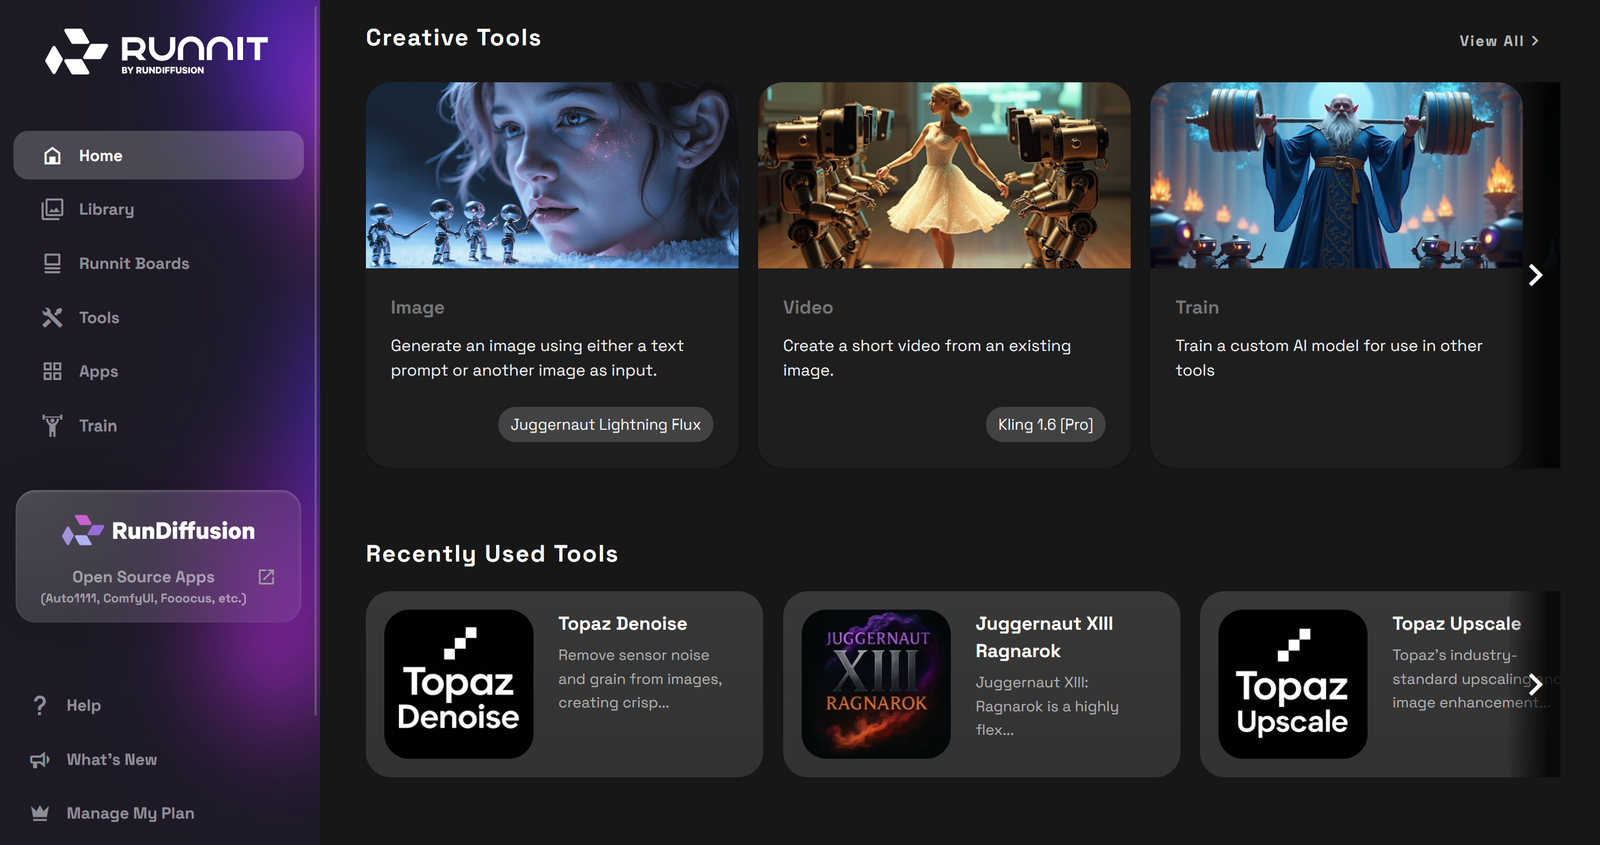Click '(Auto1111, ComfyUI, Fooocus, etc.)' text
The width and height of the screenshot is (1600, 845).
[x=143, y=598]
